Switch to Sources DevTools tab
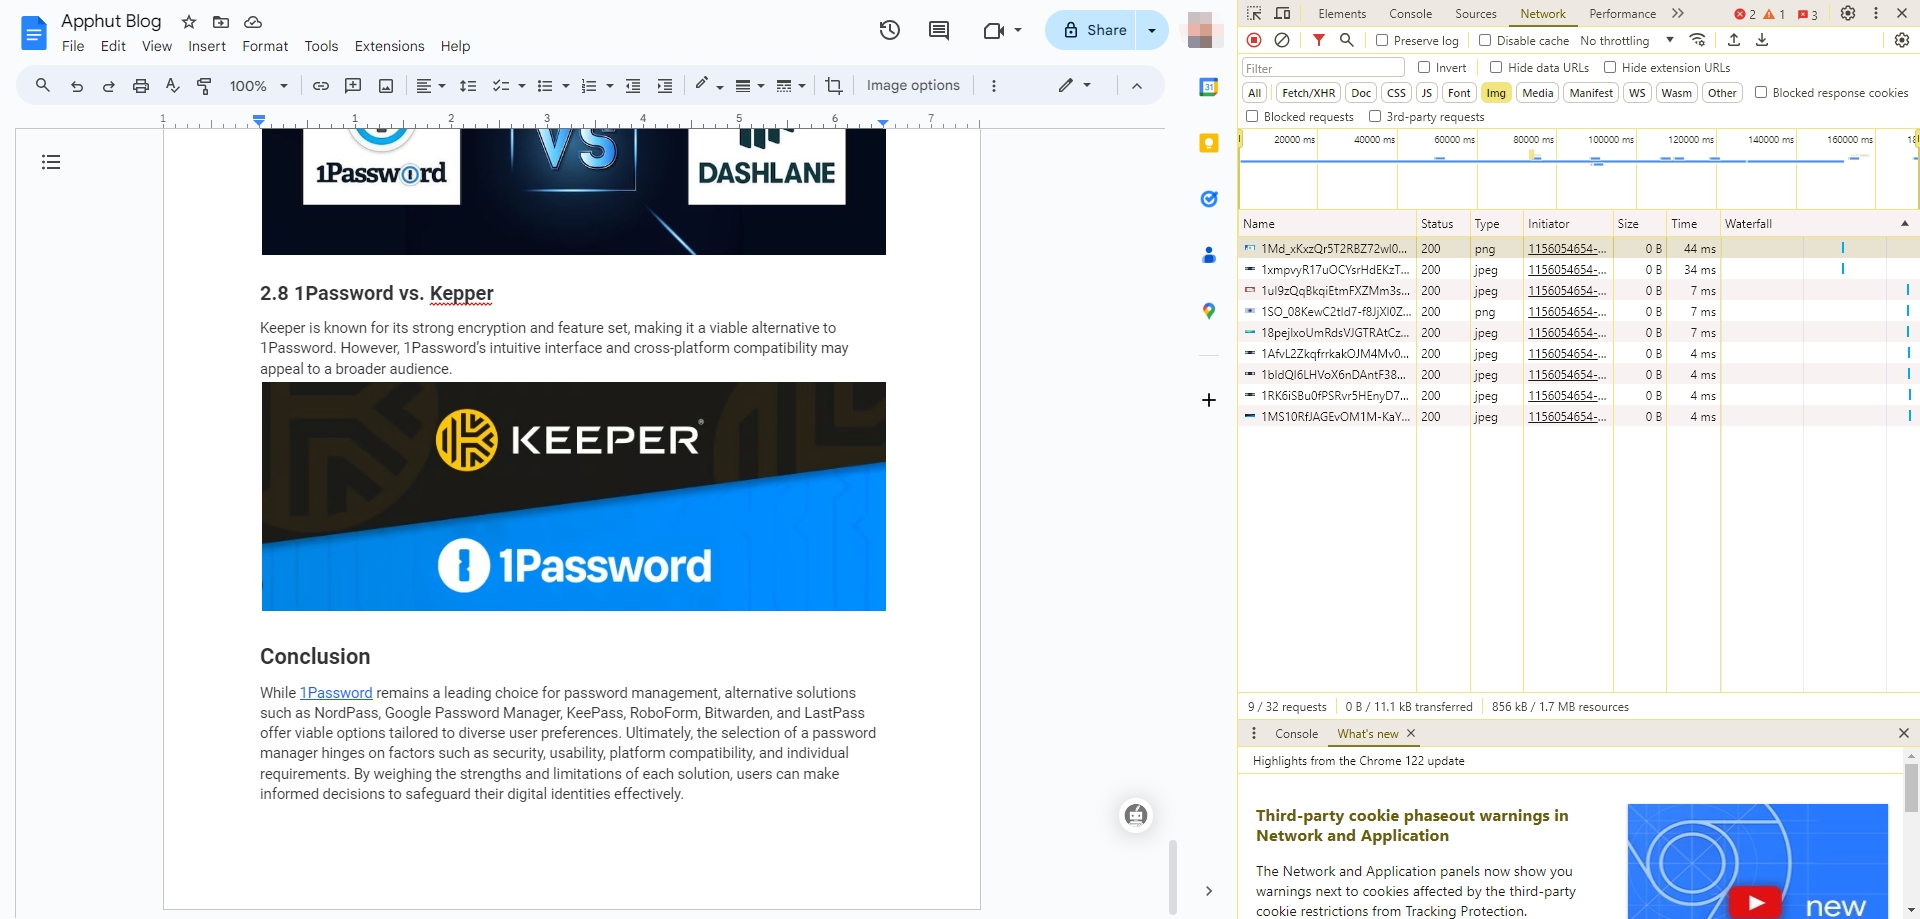The width and height of the screenshot is (1920, 919). tap(1476, 13)
